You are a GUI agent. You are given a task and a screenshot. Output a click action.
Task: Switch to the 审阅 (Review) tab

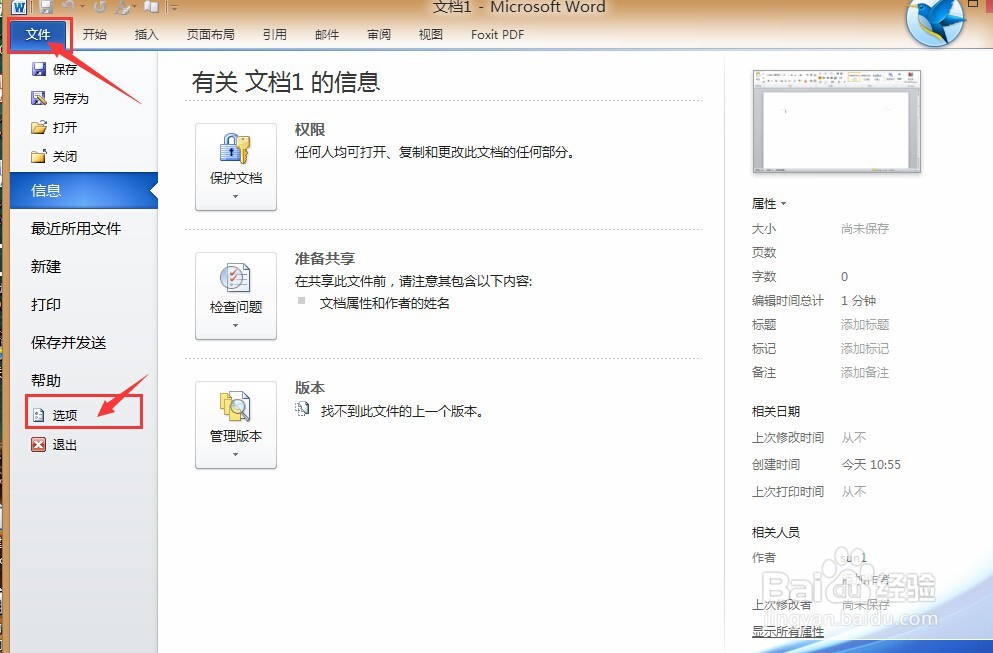(379, 34)
